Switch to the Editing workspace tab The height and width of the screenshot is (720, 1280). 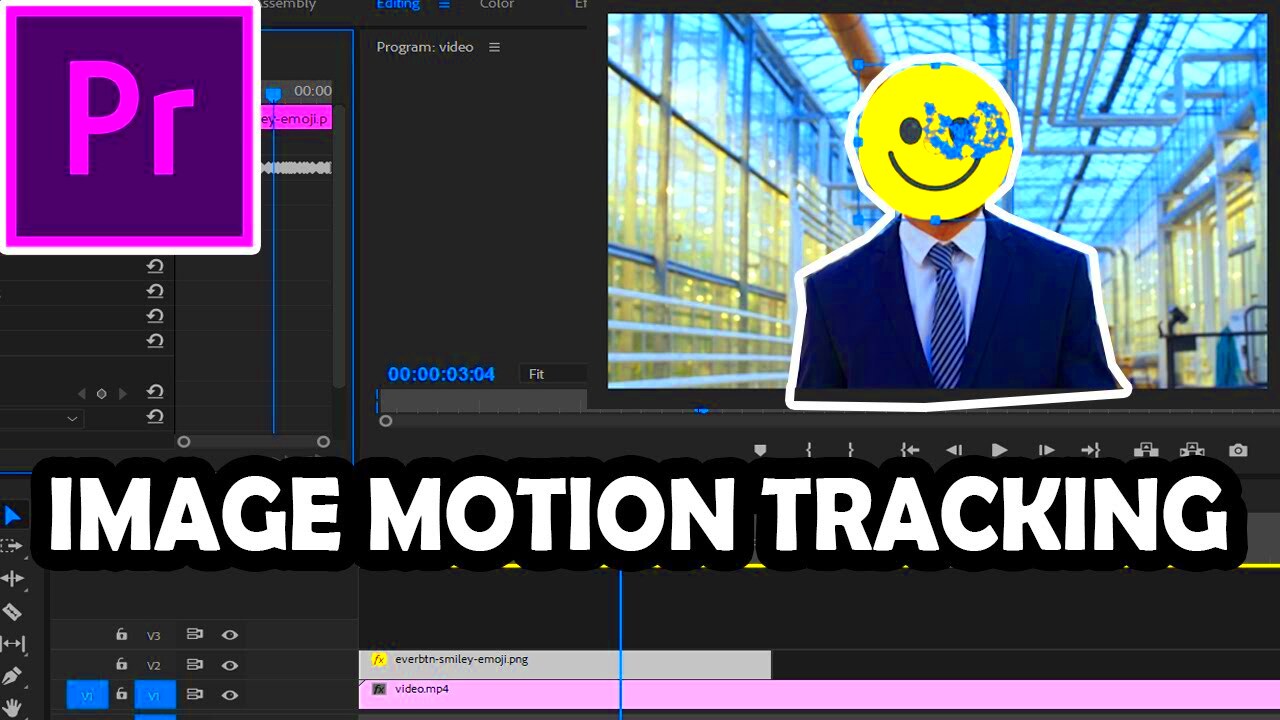tap(398, 5)
